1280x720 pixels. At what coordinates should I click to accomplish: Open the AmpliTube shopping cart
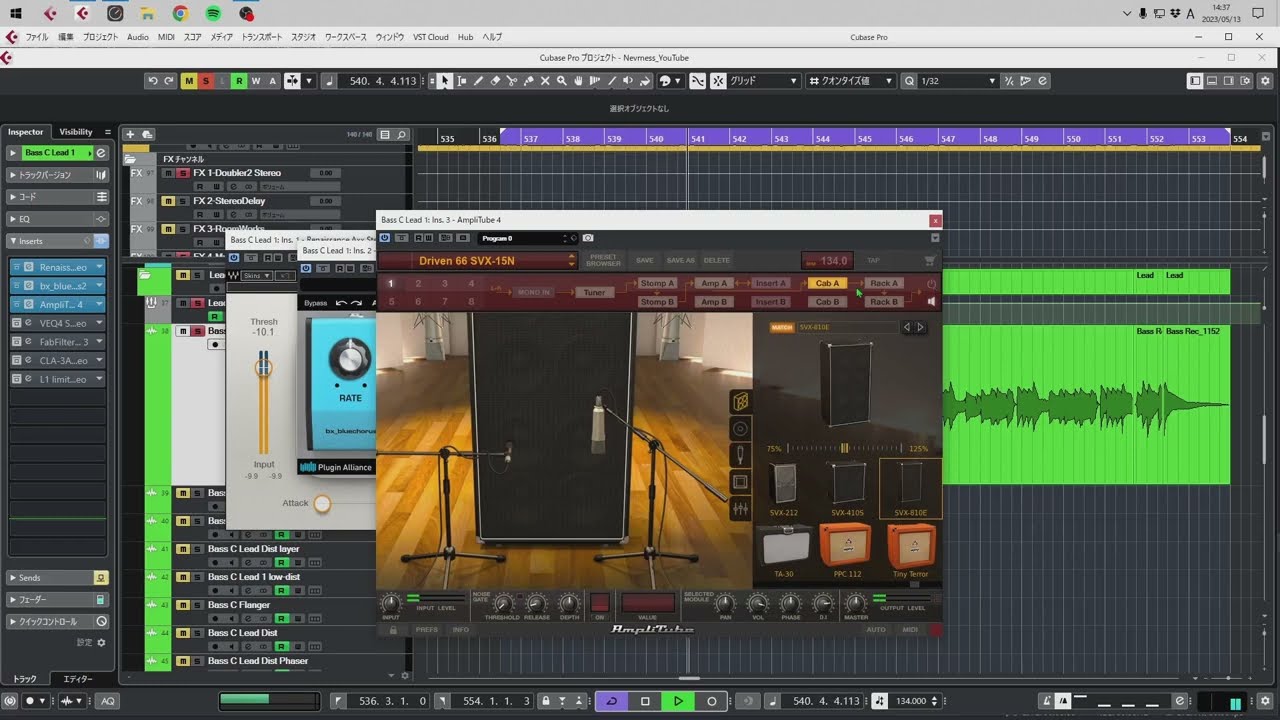pyautogui.click(x=930, y=261)
